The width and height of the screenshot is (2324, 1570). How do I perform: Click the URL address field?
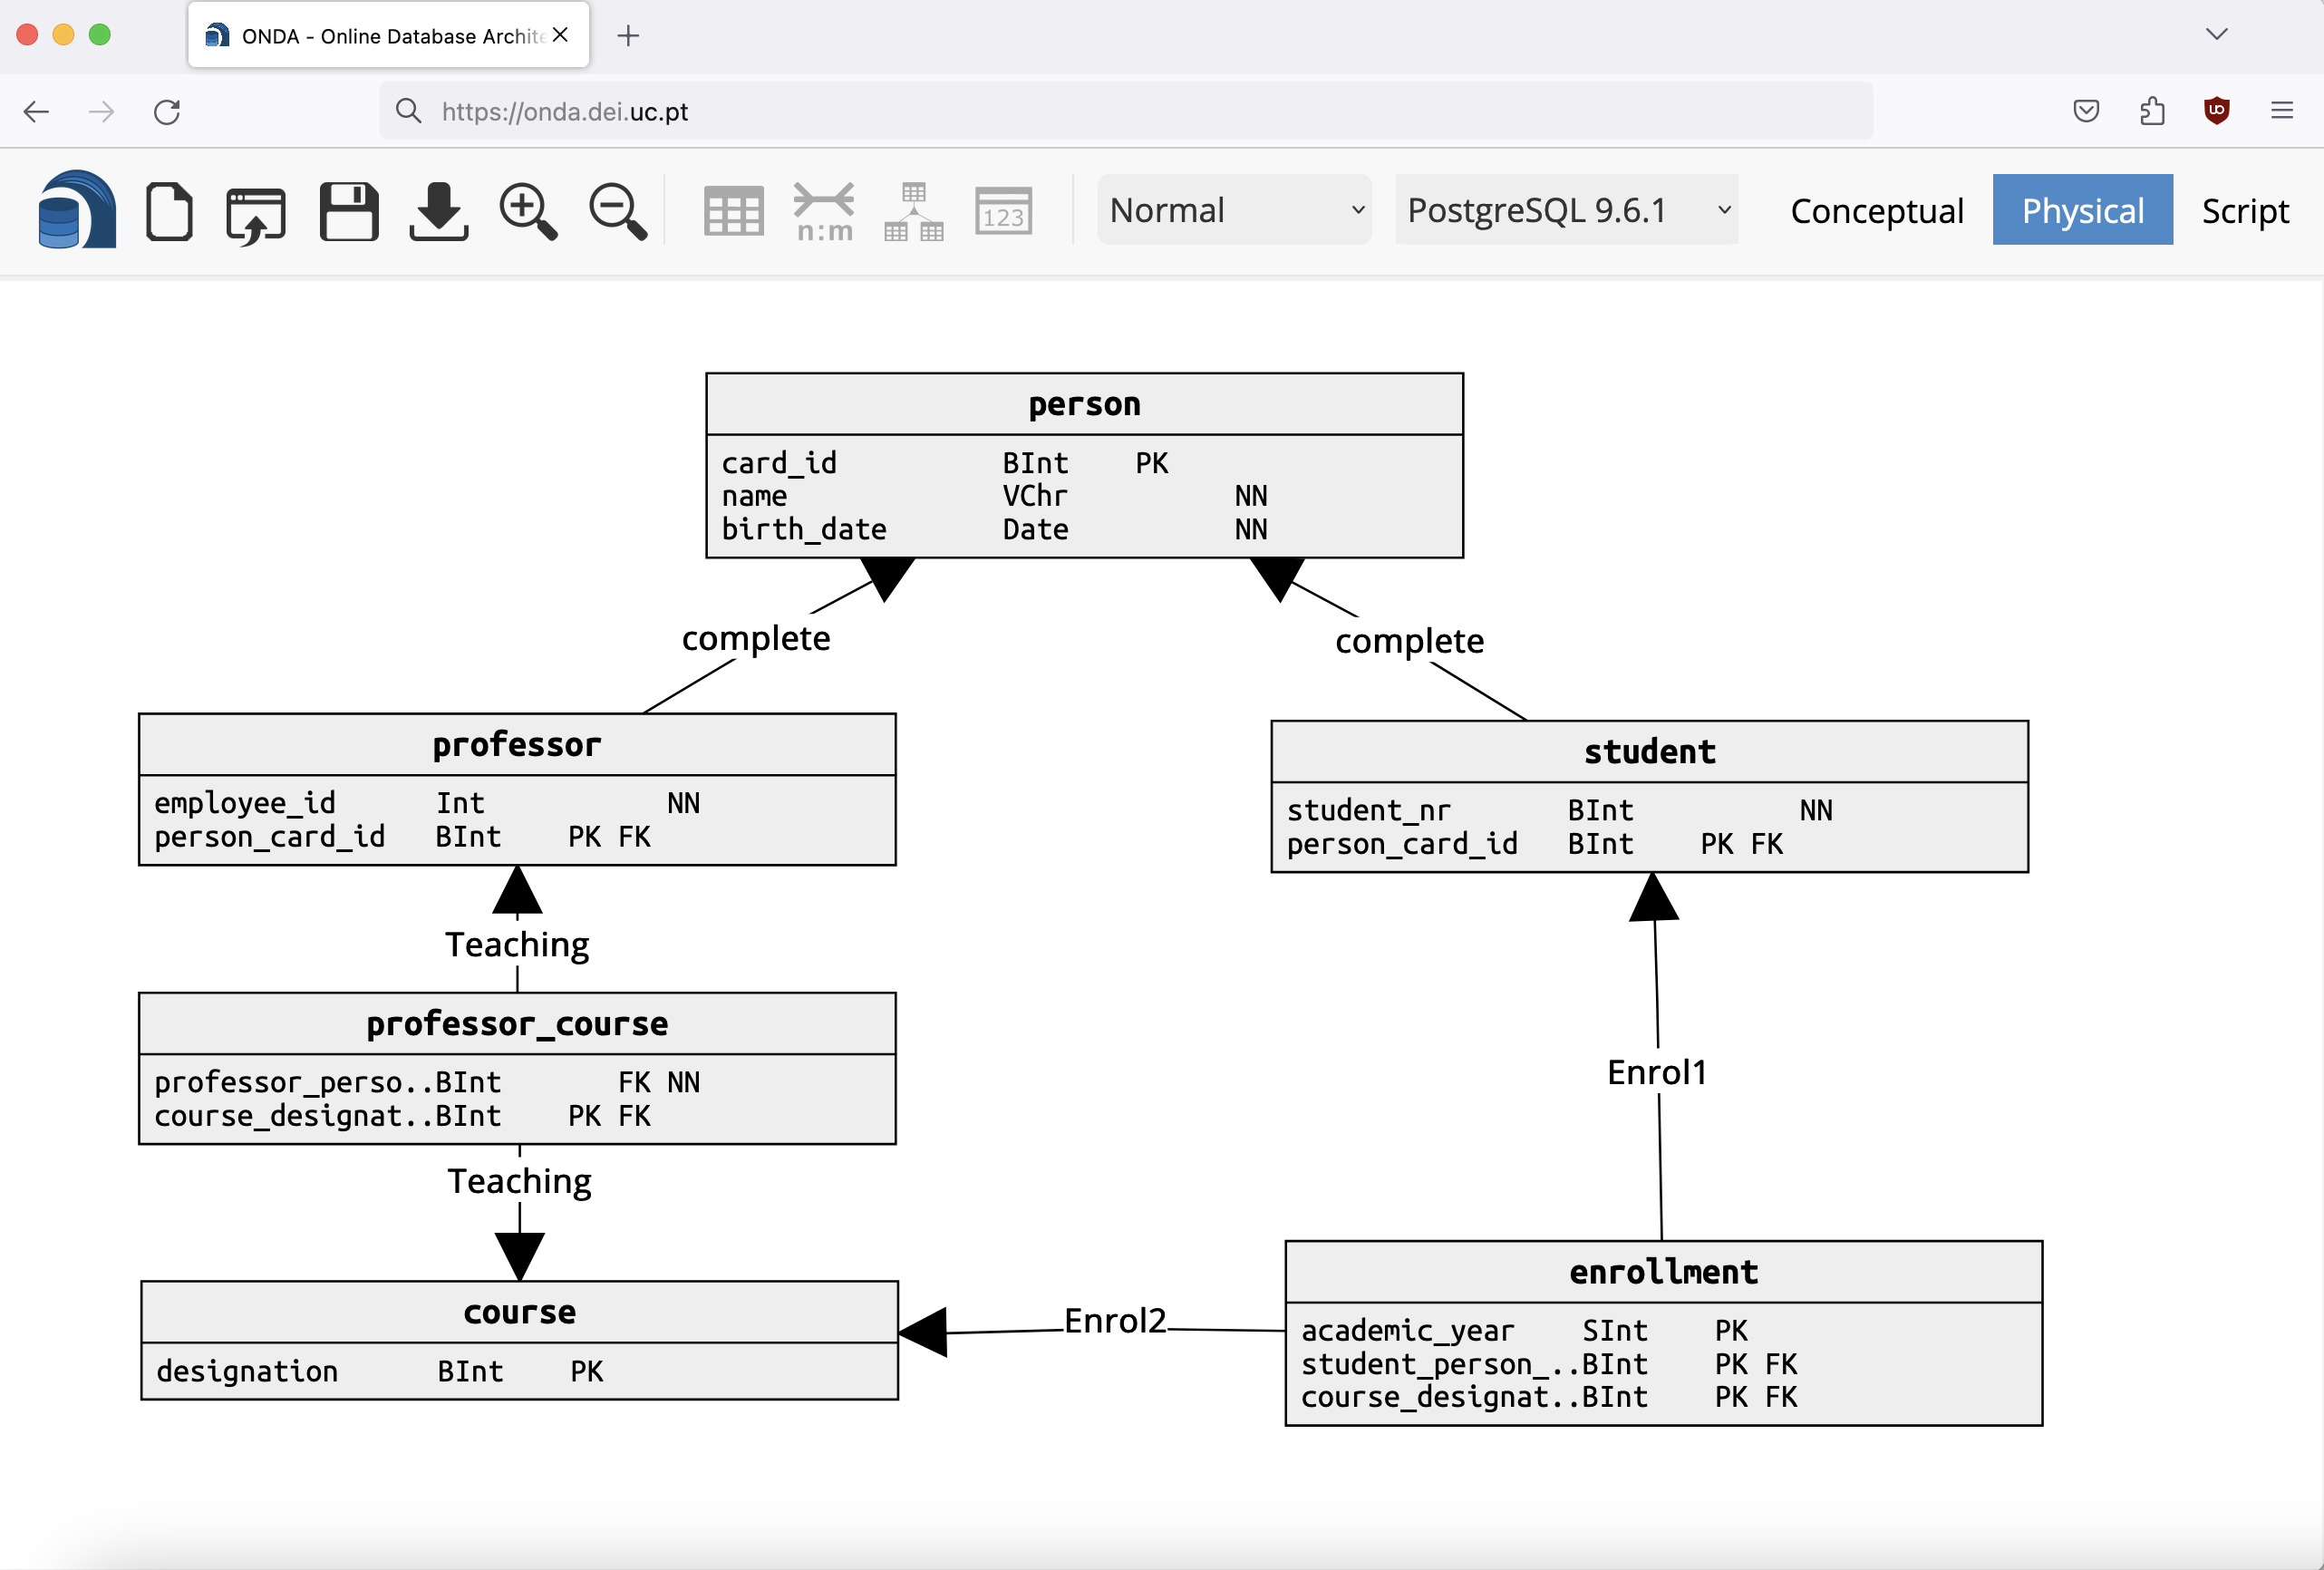1124,111
